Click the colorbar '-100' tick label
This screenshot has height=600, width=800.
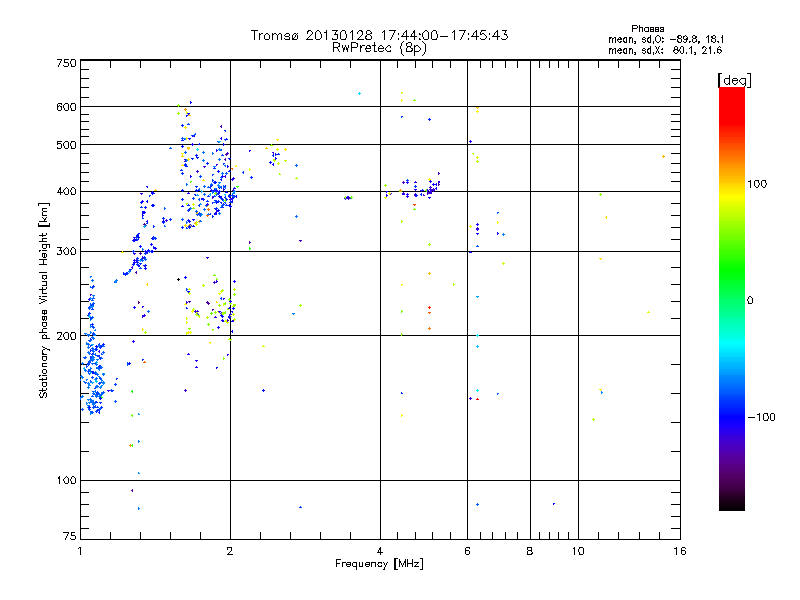761,417
